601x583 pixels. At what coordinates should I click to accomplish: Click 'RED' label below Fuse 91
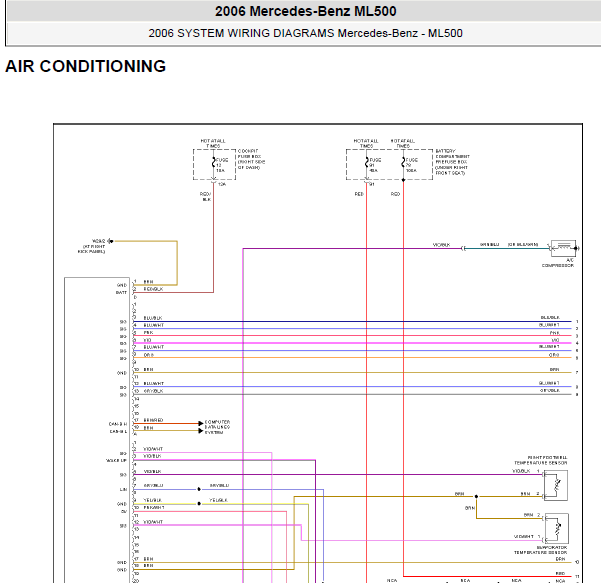pos(359,194)
